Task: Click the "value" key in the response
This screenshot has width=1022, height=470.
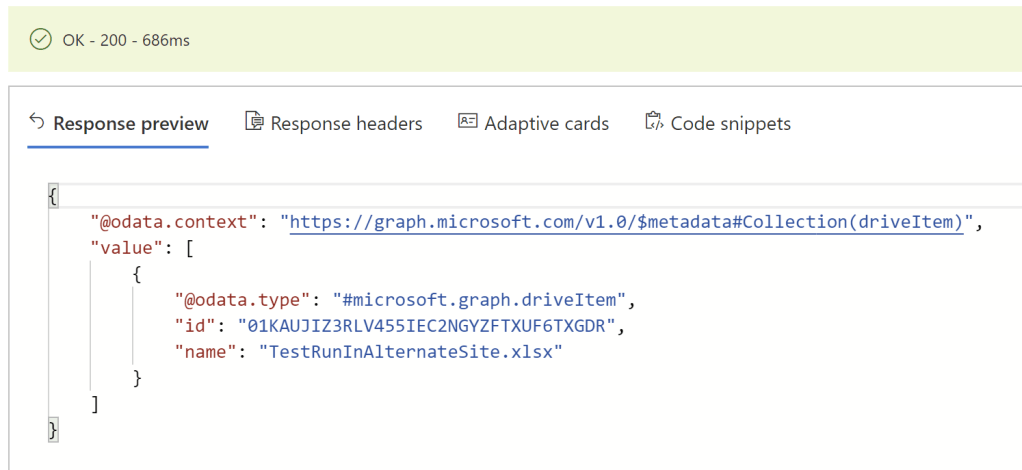Action: (x=125, y=248)
